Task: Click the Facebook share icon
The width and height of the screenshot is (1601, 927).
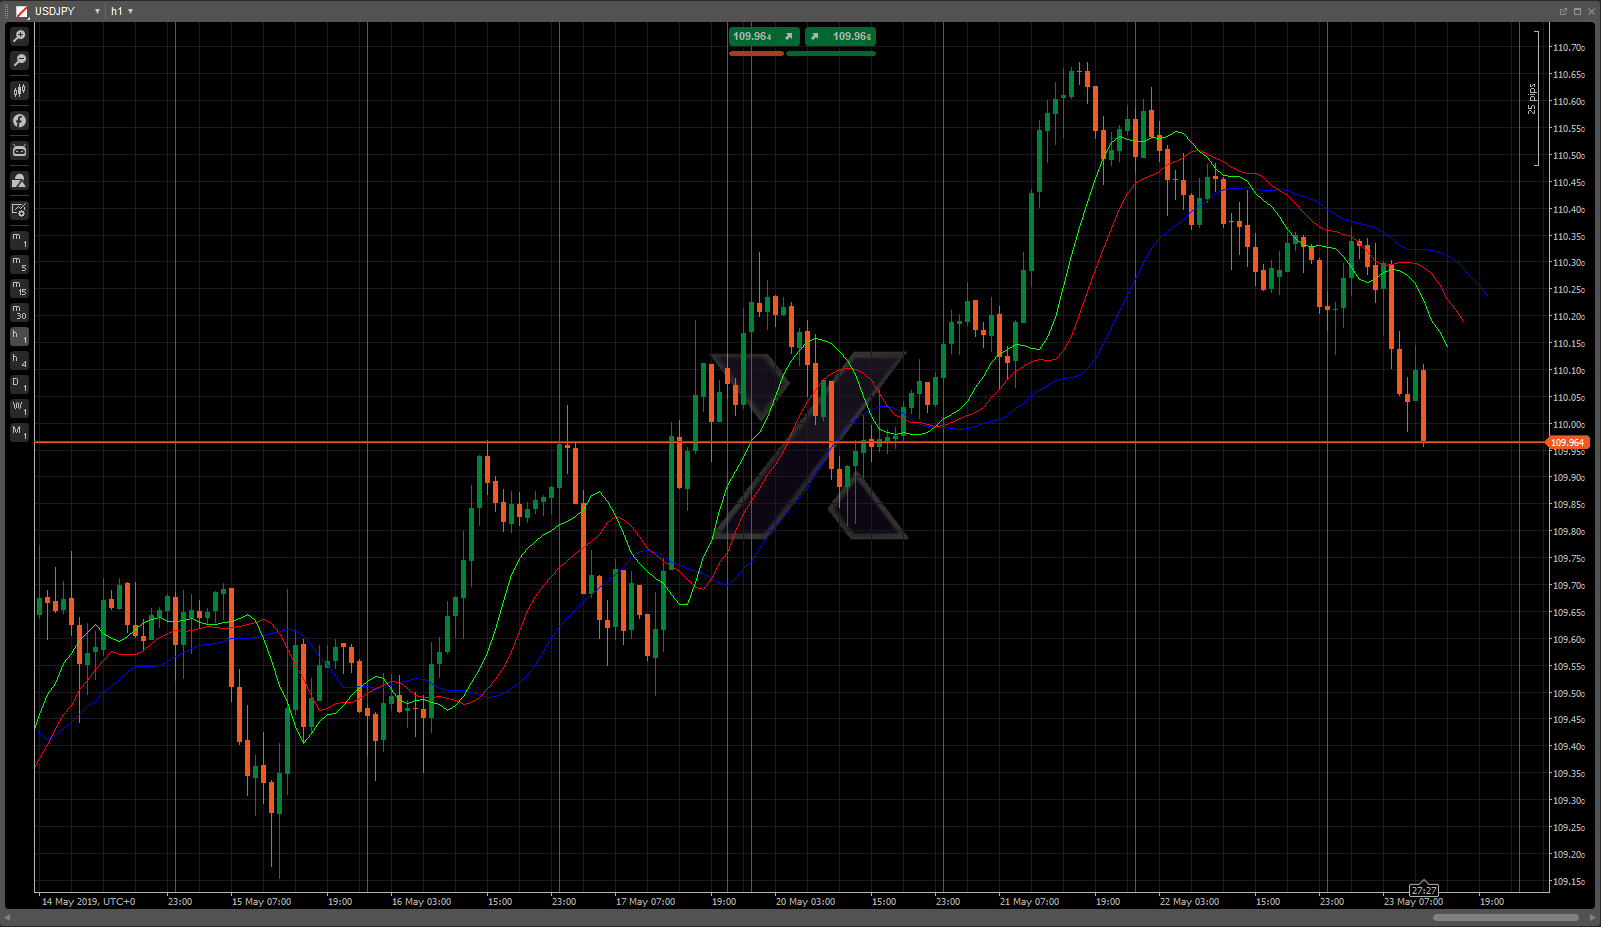Action: pyautogui.click(x=19, y=121)
